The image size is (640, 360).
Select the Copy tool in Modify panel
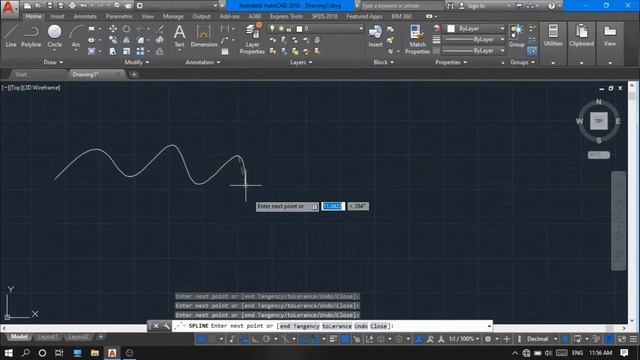click(x=113, y=40)
